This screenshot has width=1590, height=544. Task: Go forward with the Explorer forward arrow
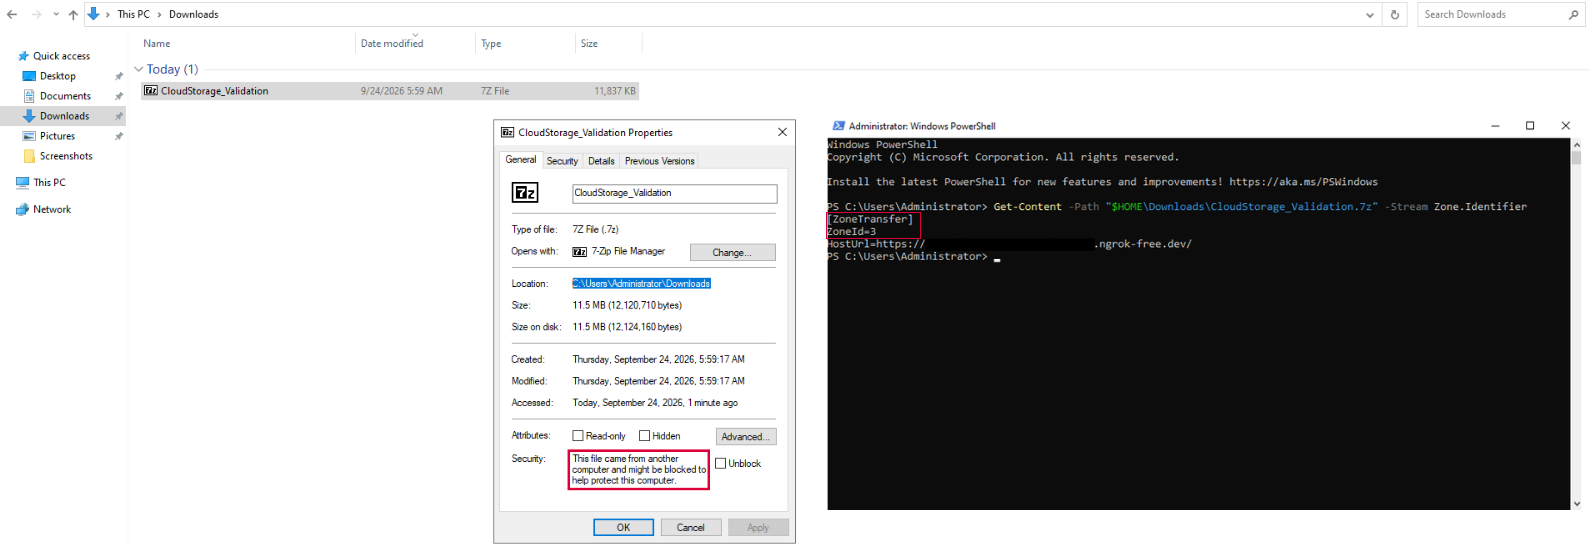click(37, 14)
